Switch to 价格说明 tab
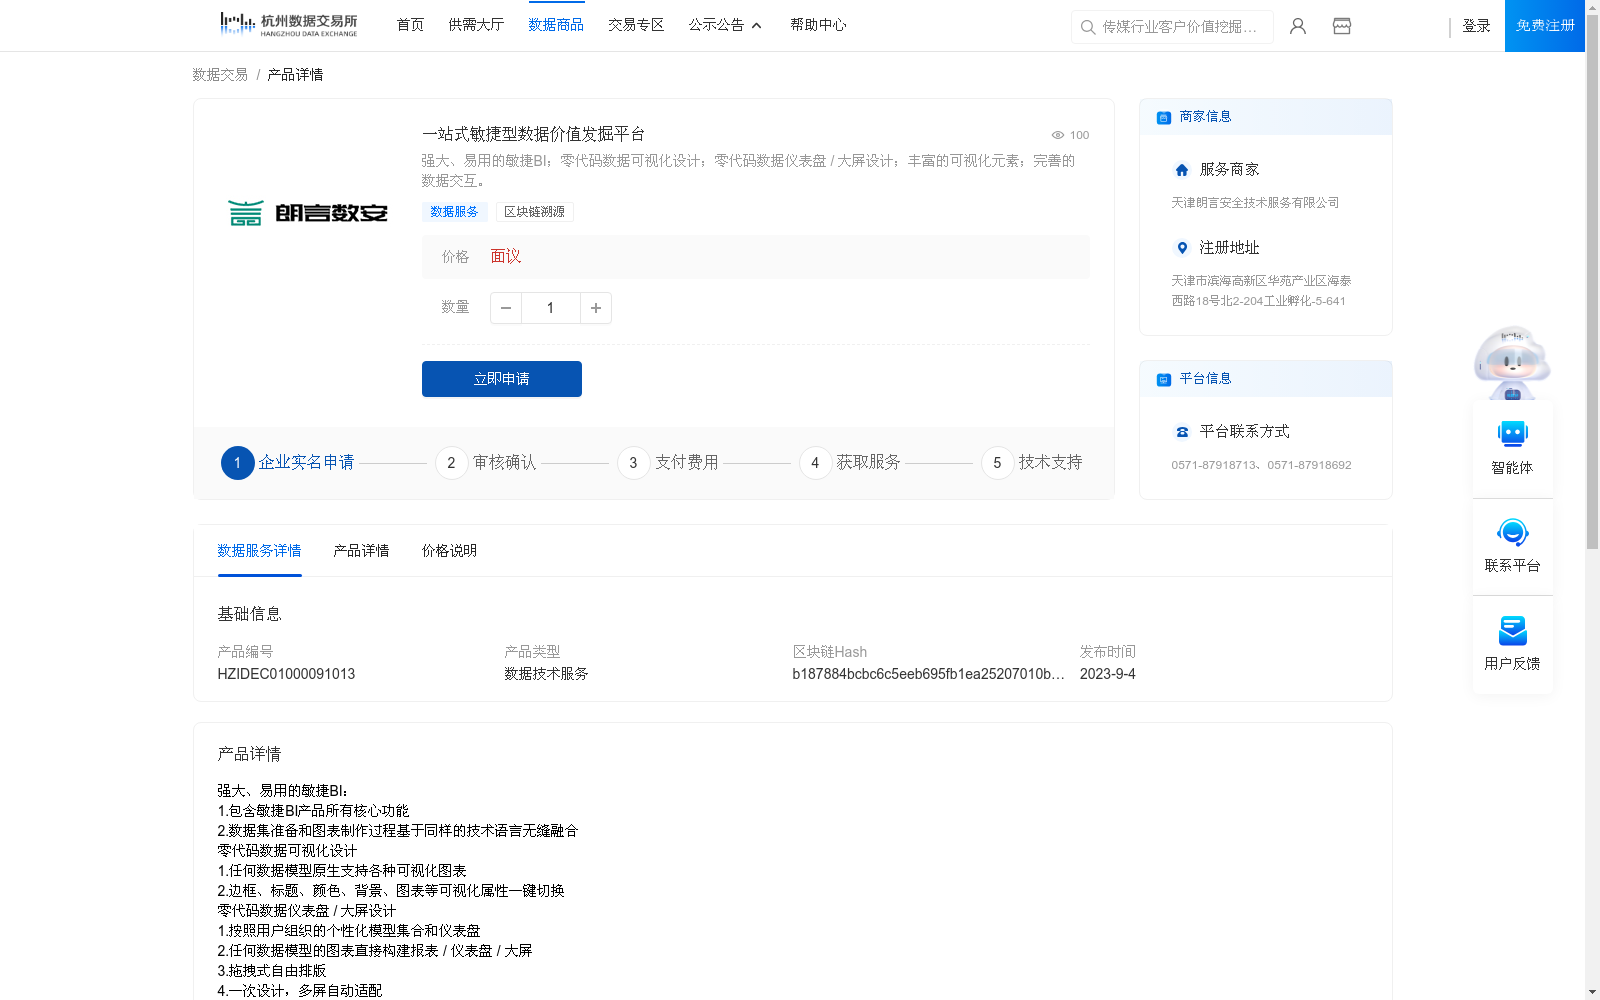 tap(449, 551)
